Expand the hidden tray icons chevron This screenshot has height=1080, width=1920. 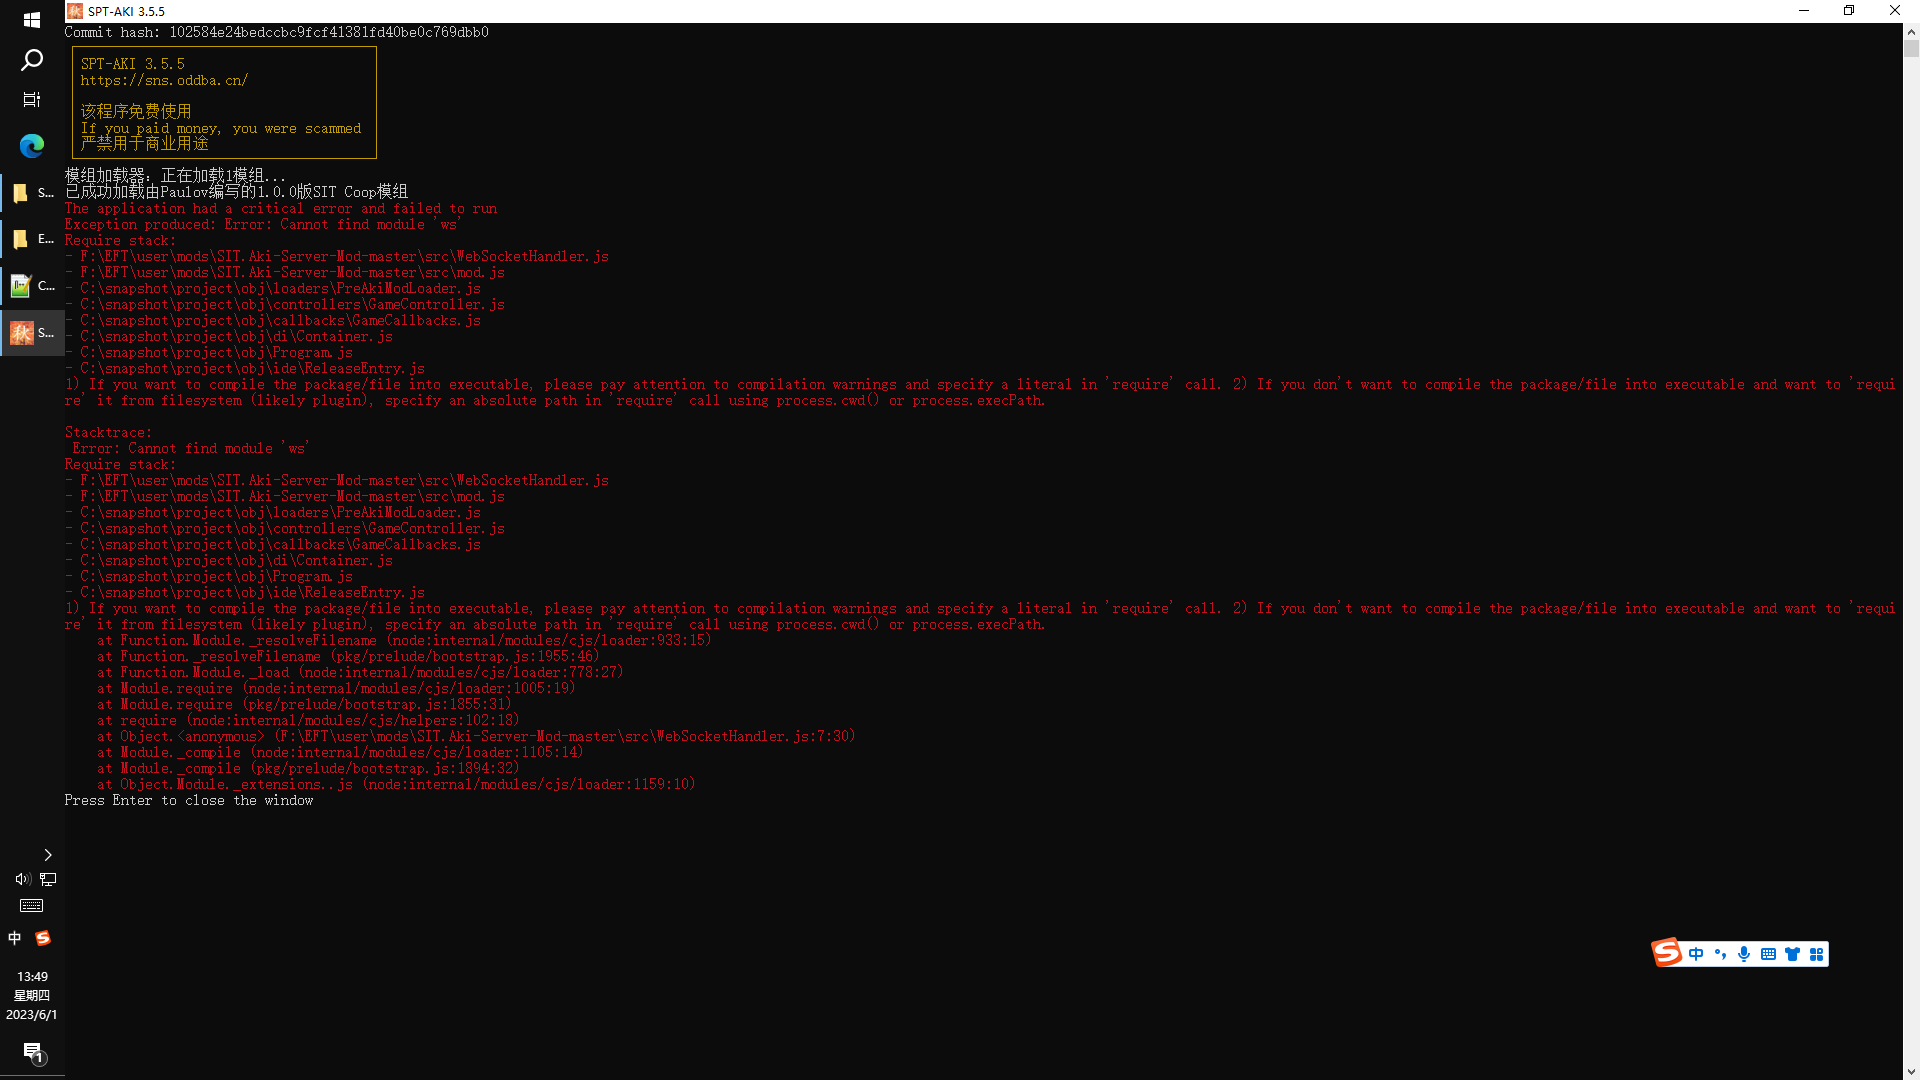click(x=47, y=855)
